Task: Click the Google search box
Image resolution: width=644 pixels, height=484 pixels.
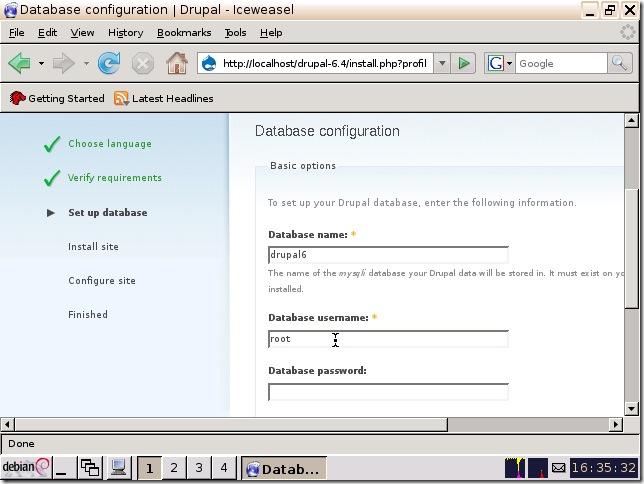Action: click(561, 63)
